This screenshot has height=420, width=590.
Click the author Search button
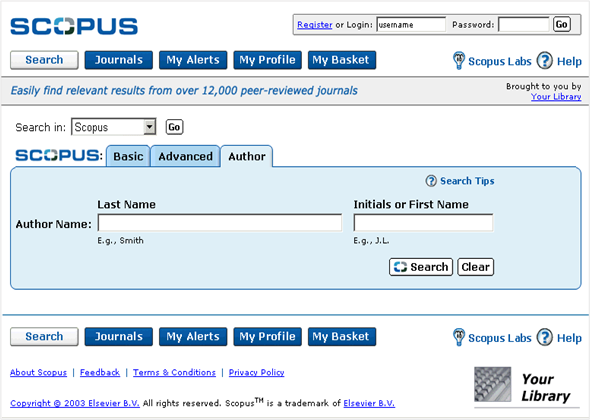tap(421, 267)
